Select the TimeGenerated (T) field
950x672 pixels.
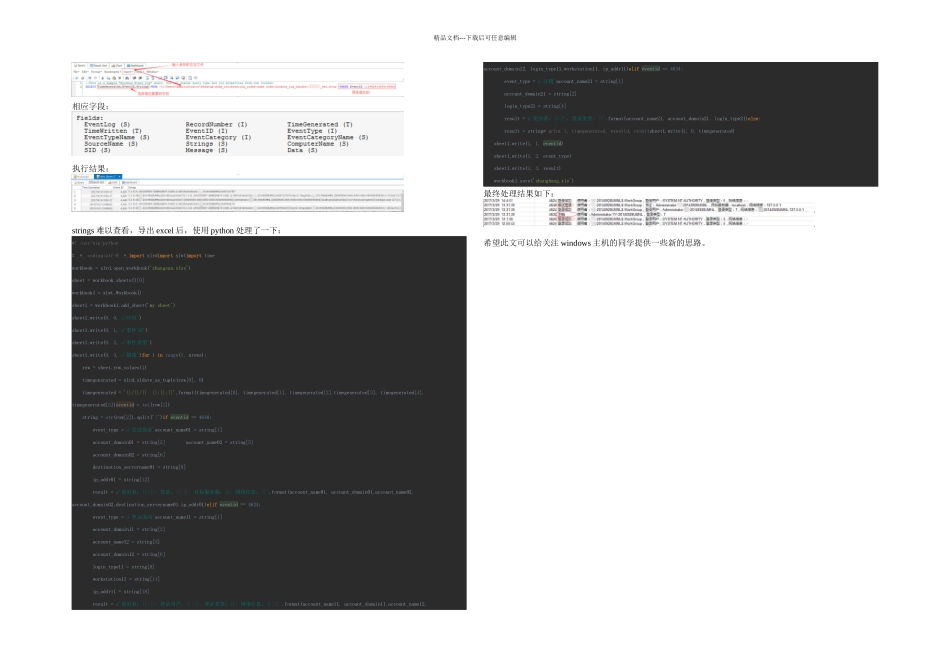click(320, 124)
